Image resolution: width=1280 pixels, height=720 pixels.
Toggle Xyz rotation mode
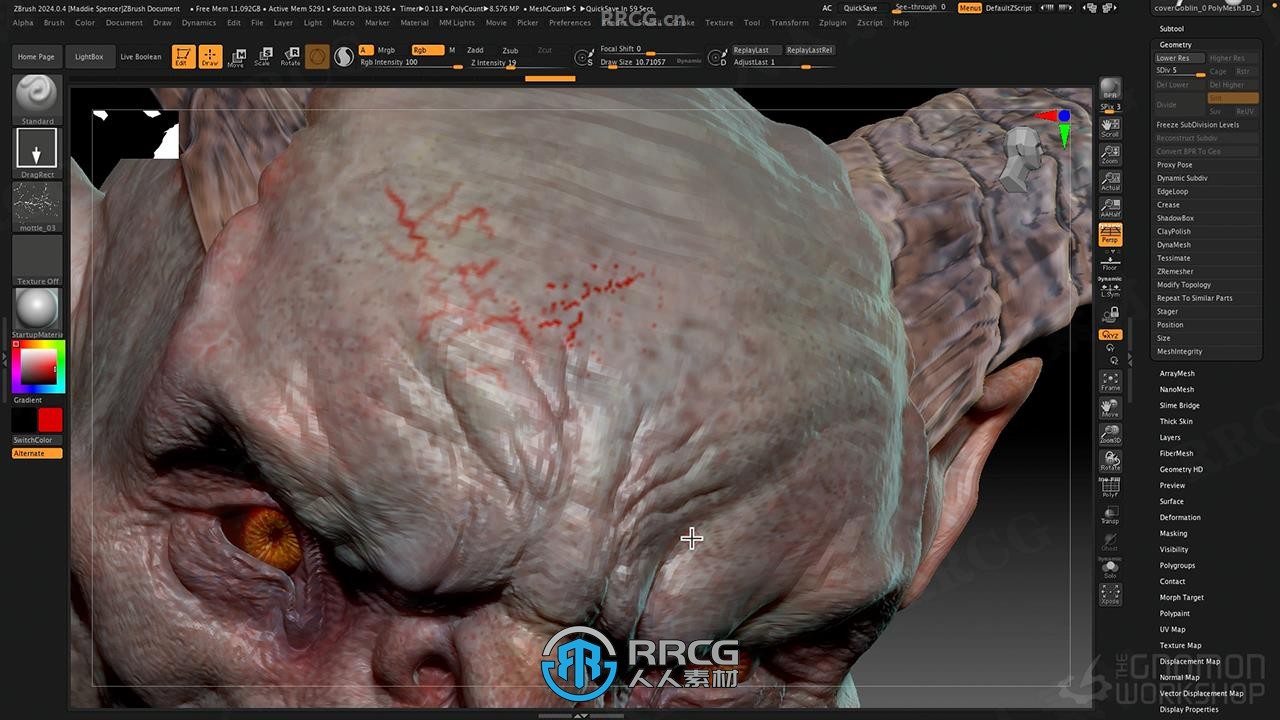1110,335
